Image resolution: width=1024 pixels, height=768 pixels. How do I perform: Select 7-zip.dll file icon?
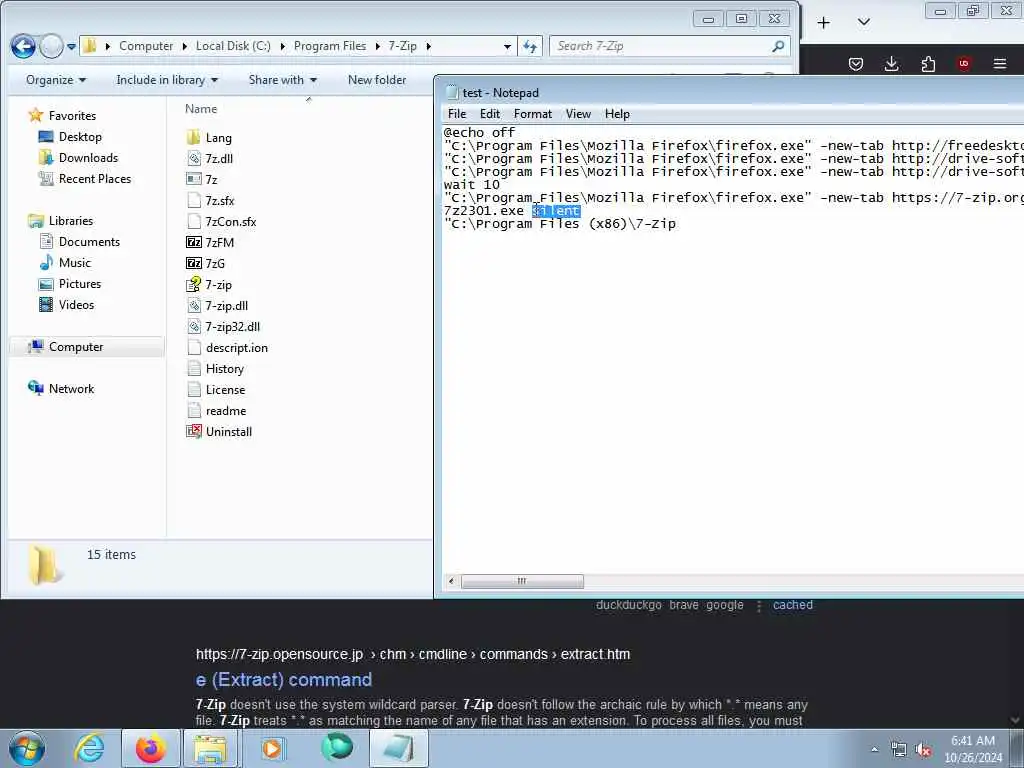193,306
